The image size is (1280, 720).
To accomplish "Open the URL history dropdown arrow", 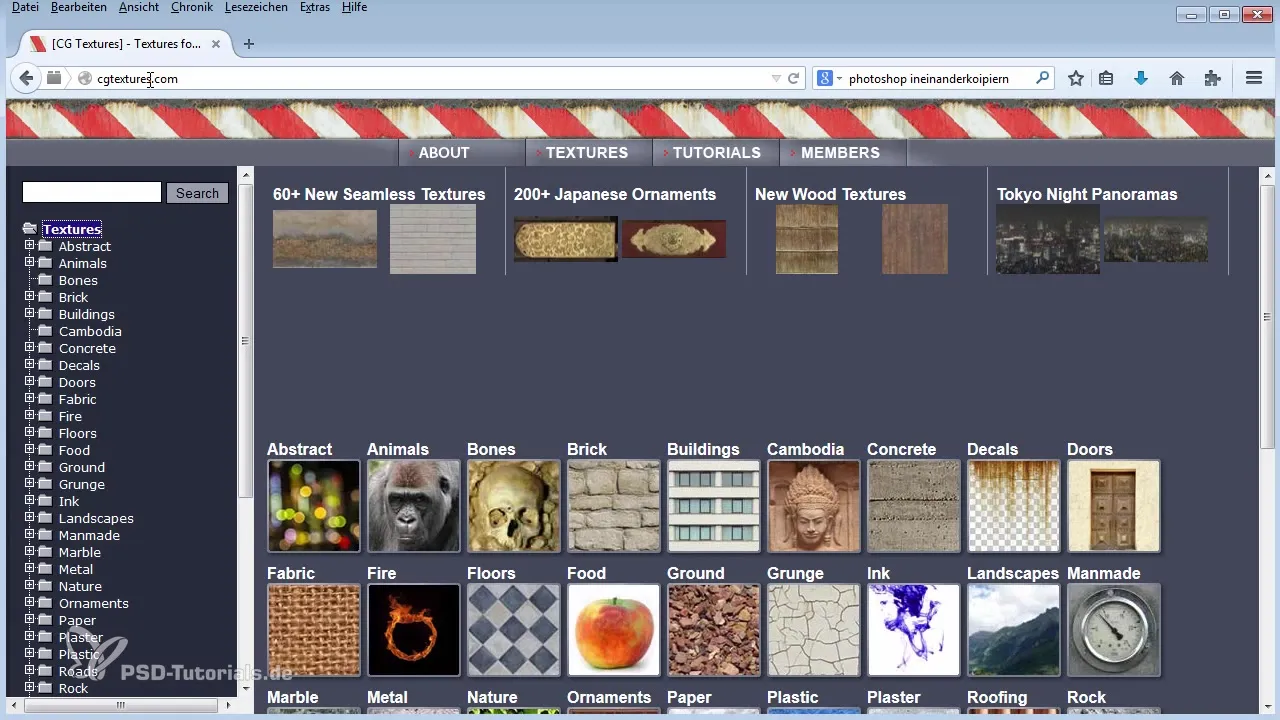I will coord(776,78).
